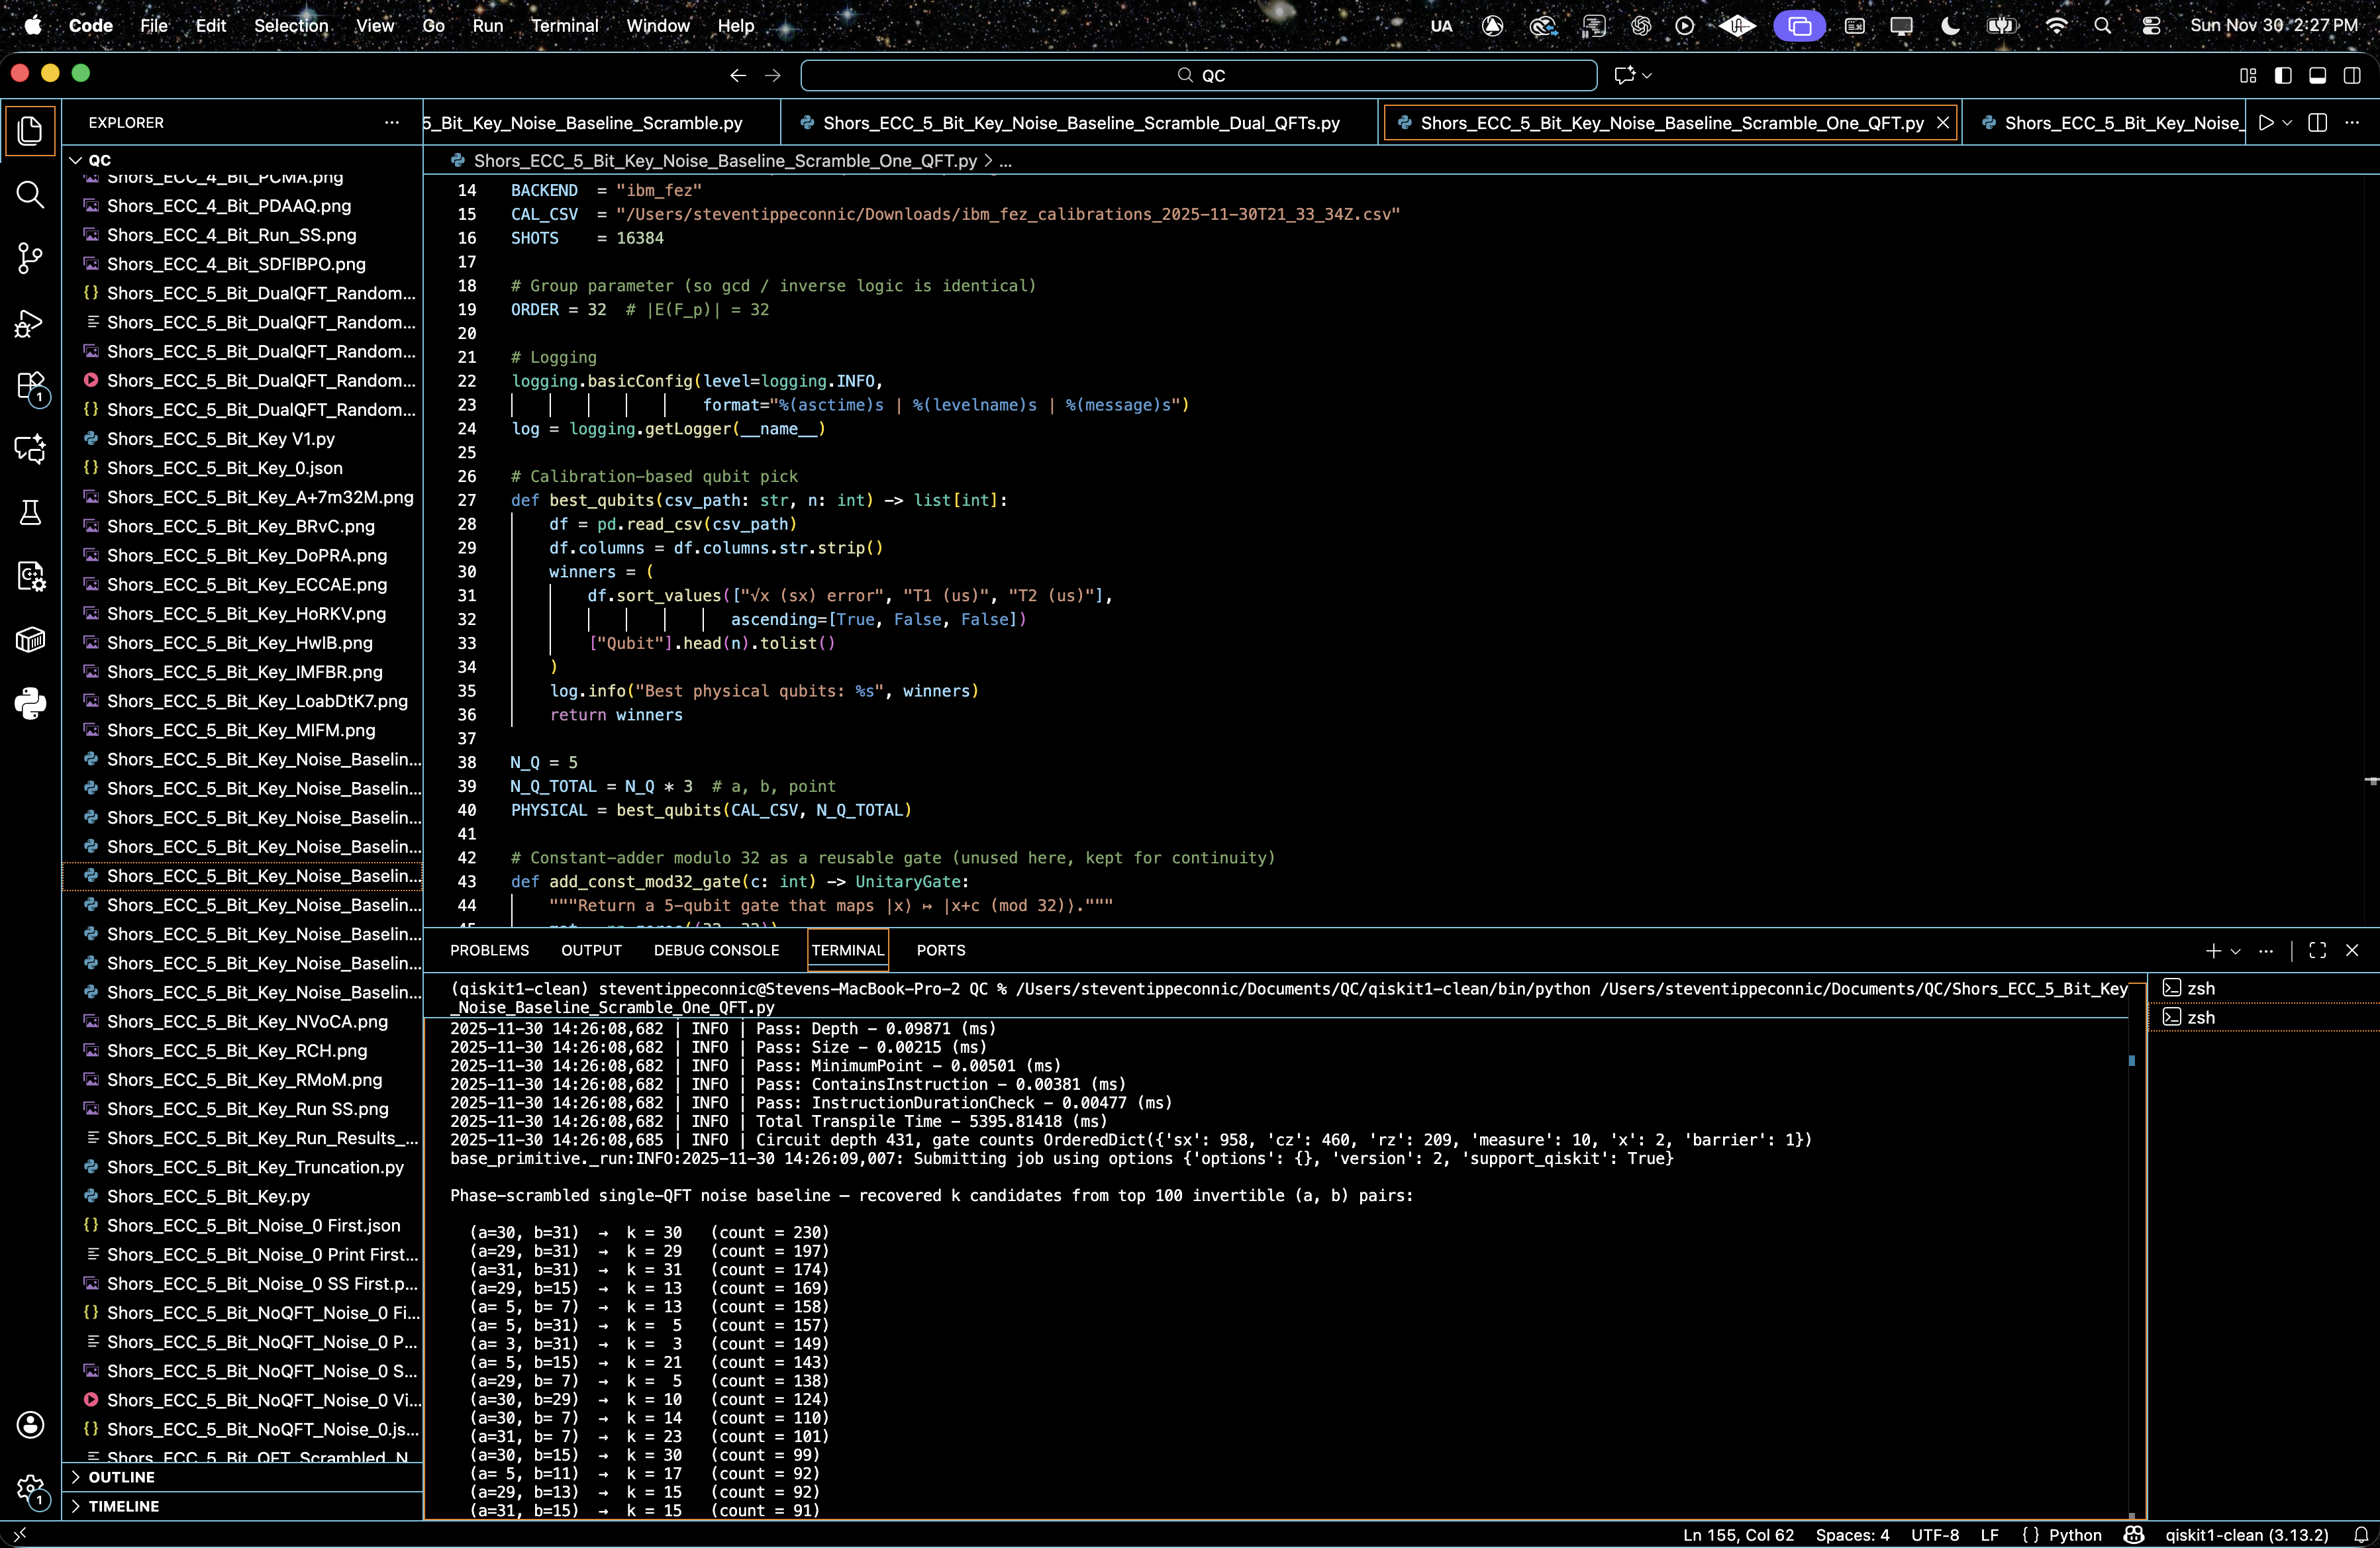Open Run and Debug view

click(30, 322)
